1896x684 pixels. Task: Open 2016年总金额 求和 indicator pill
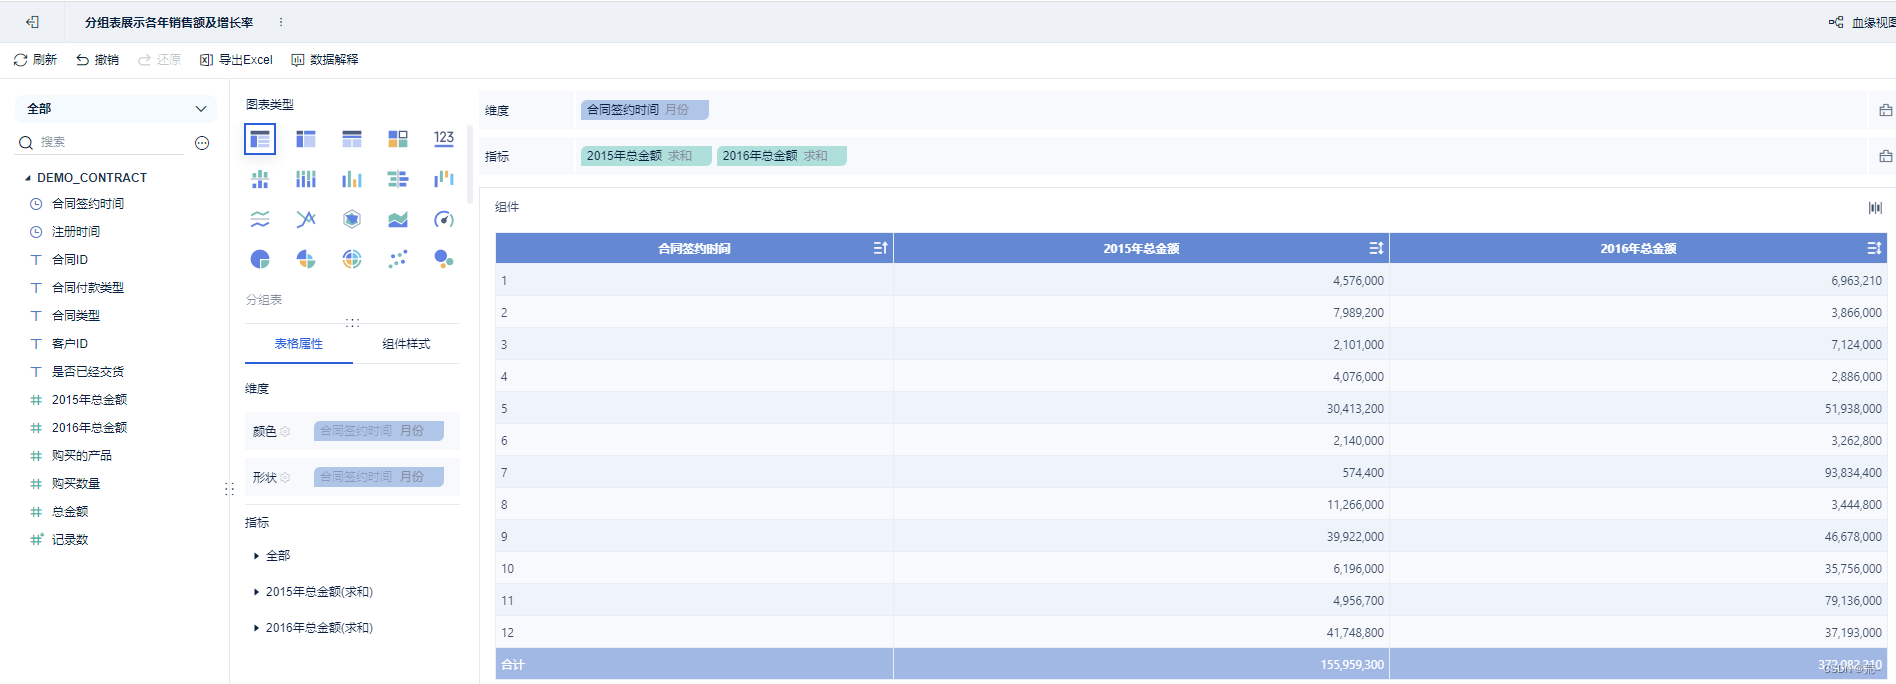coord(782,156)
